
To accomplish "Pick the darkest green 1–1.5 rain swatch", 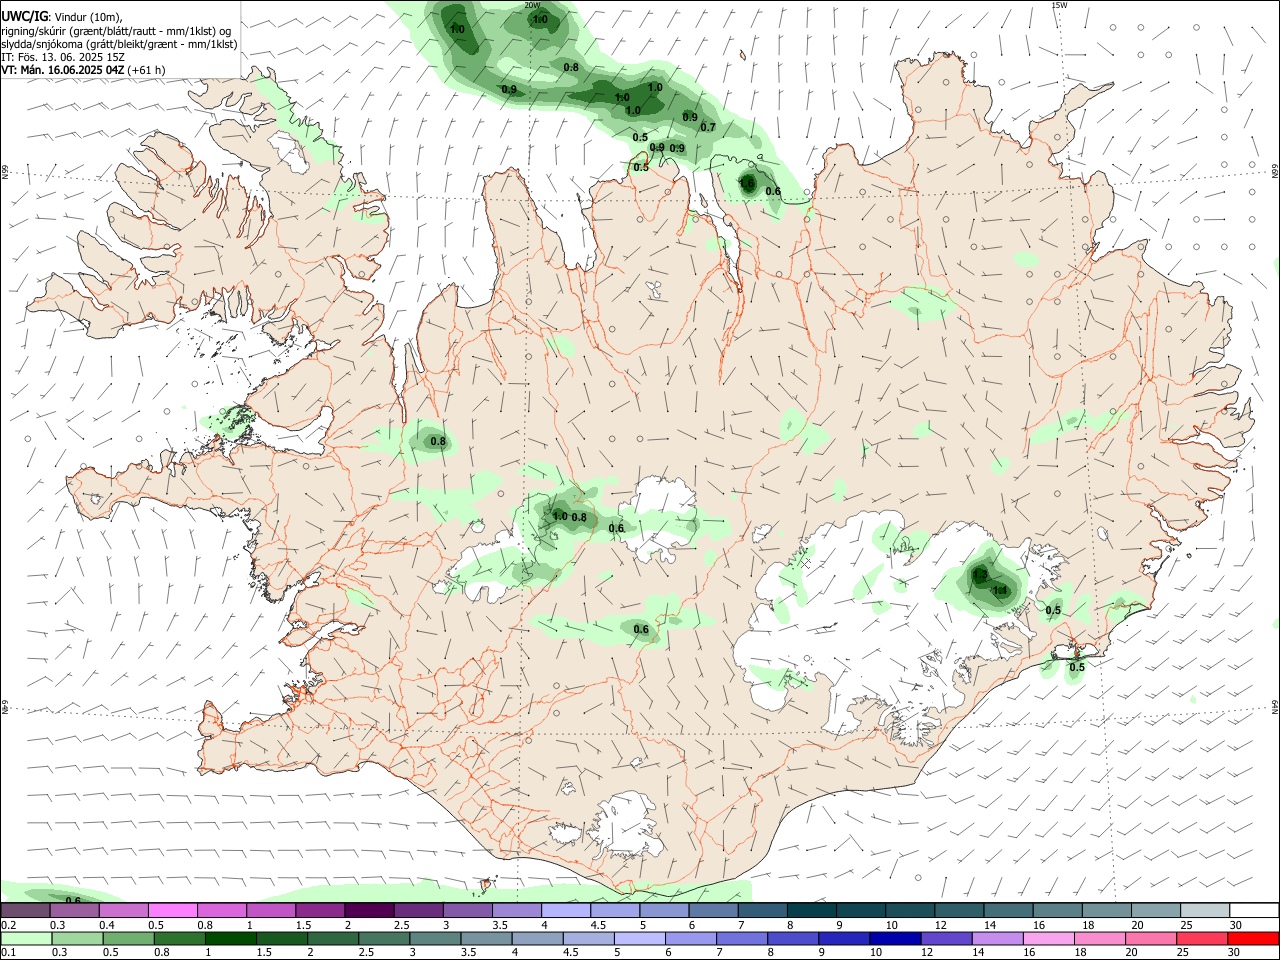I will tap(231, 939).
